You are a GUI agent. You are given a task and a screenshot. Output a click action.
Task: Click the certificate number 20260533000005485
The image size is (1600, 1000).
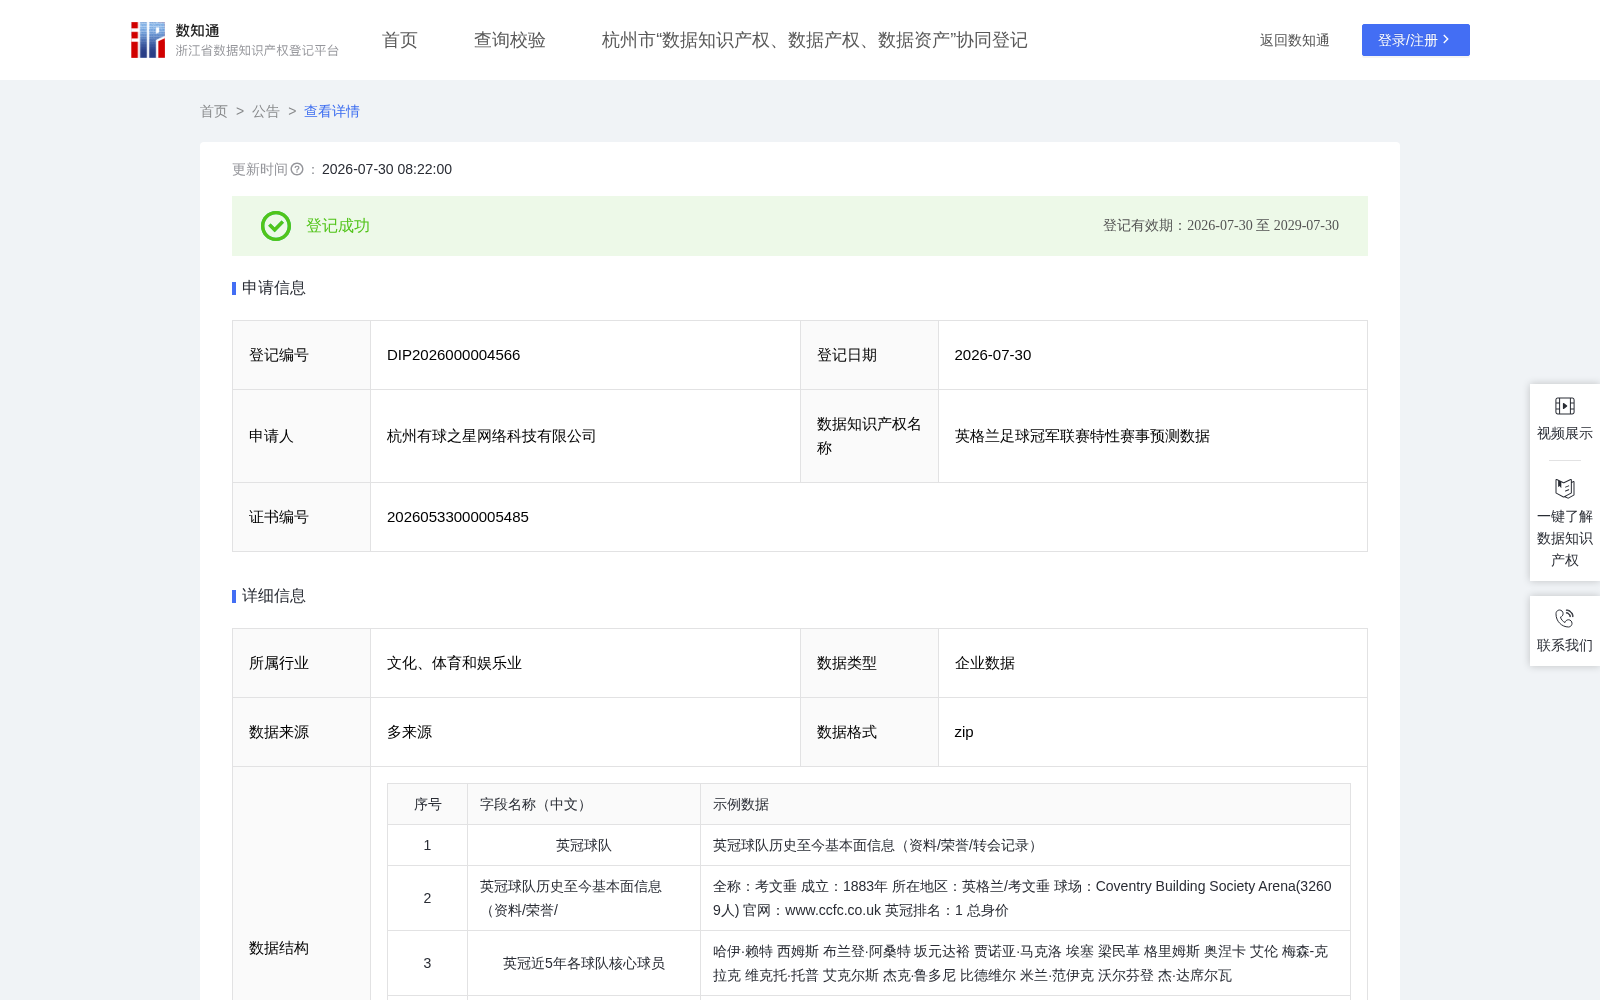pos(458,517)
